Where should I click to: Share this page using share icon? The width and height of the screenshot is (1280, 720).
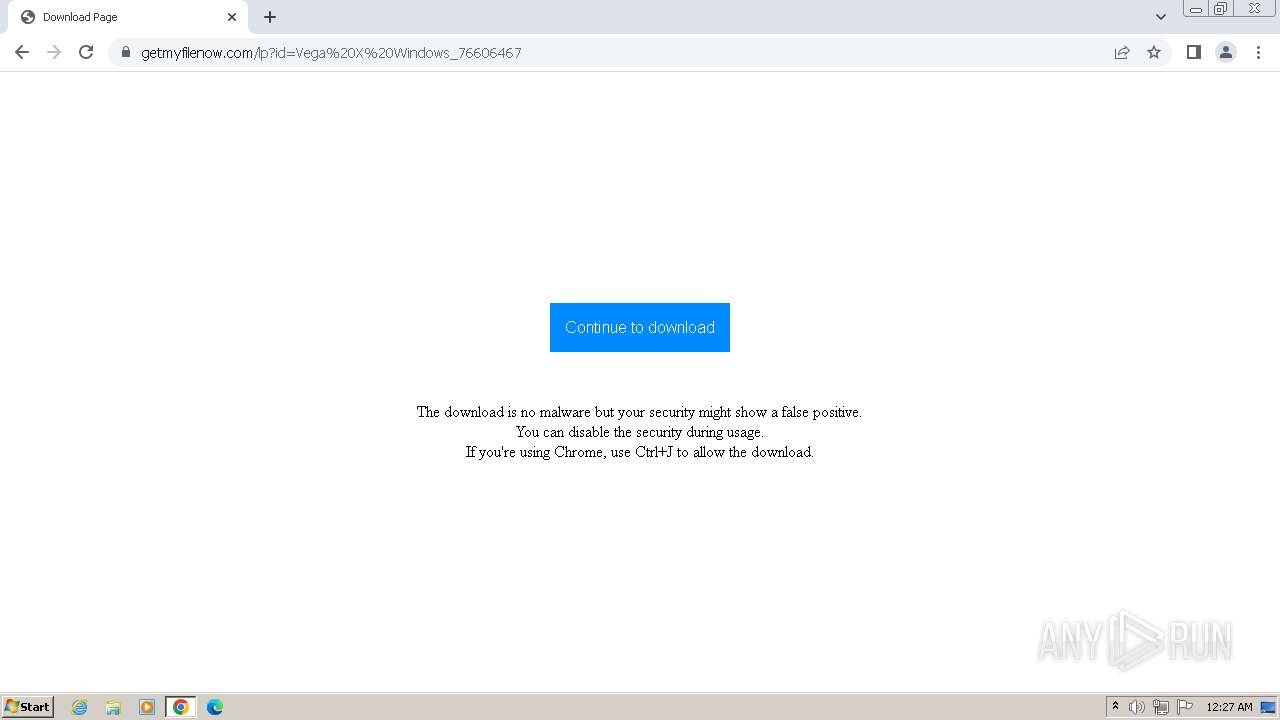(1122, 52)
